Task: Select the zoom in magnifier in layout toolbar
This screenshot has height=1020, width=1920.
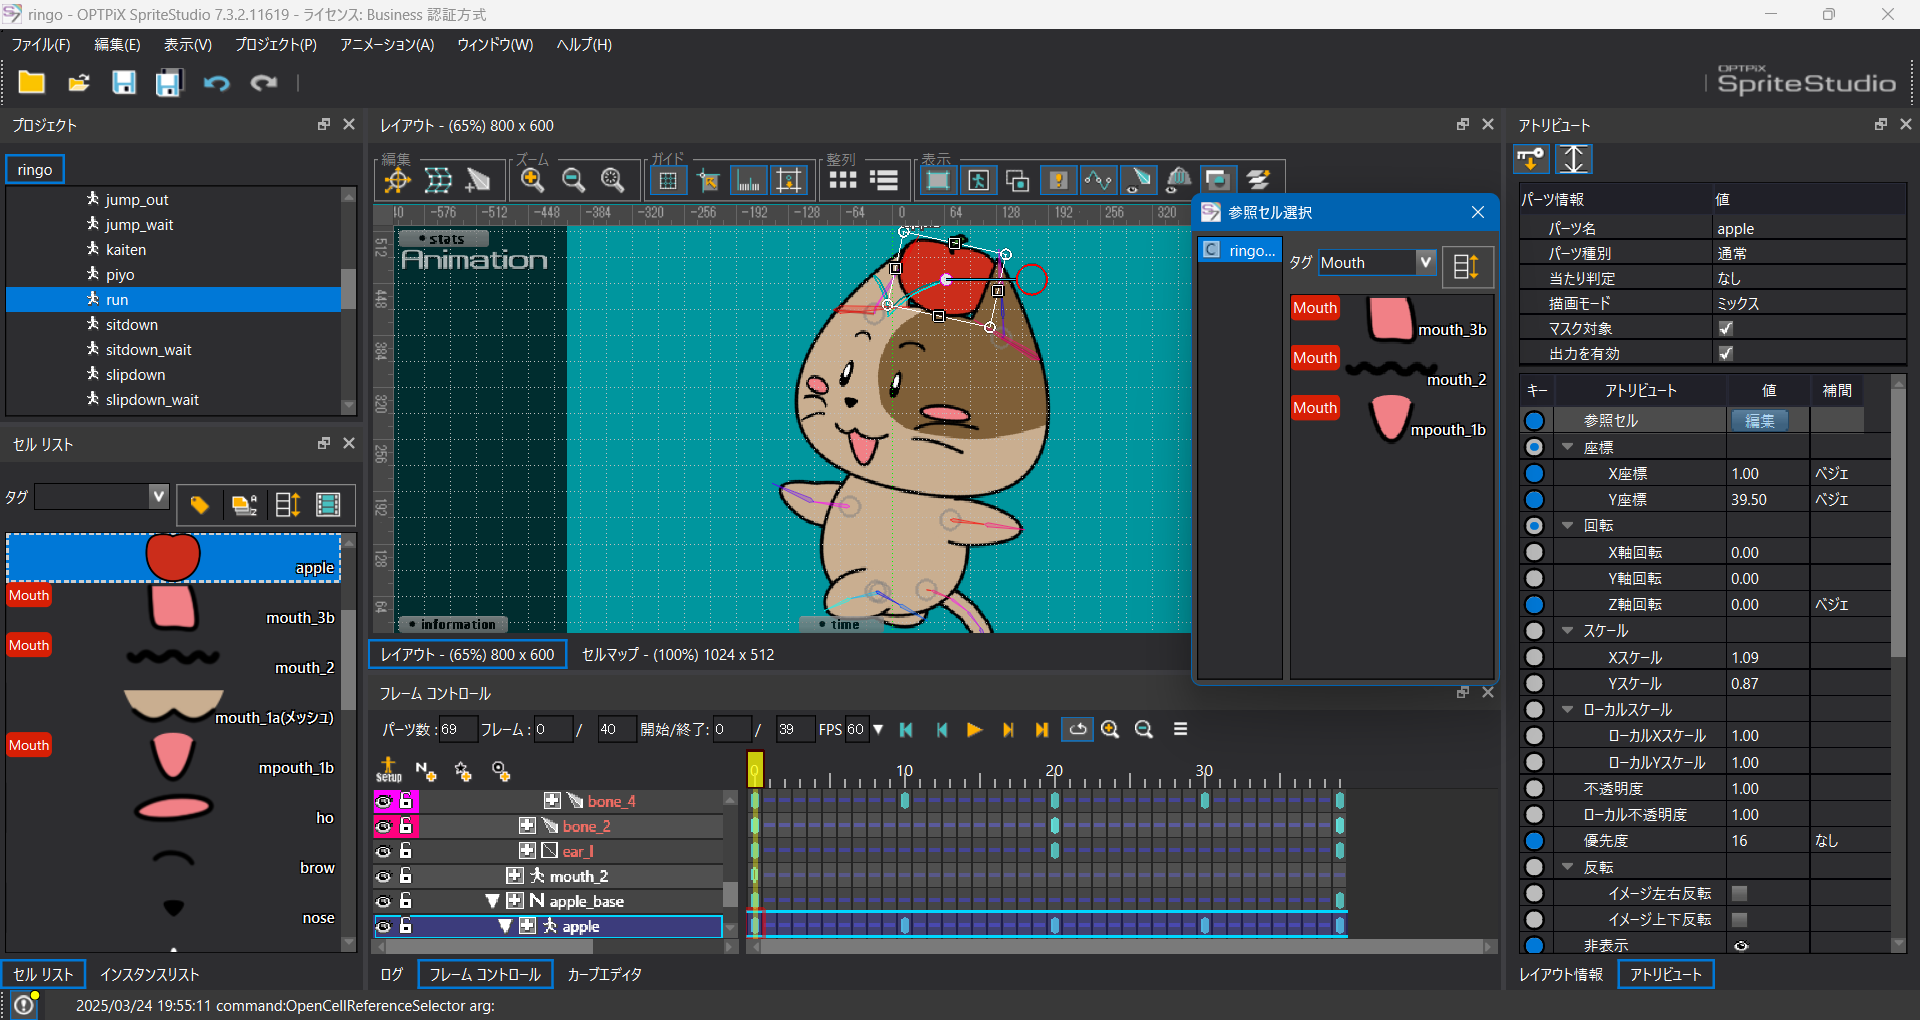Action: click(533, 180)
